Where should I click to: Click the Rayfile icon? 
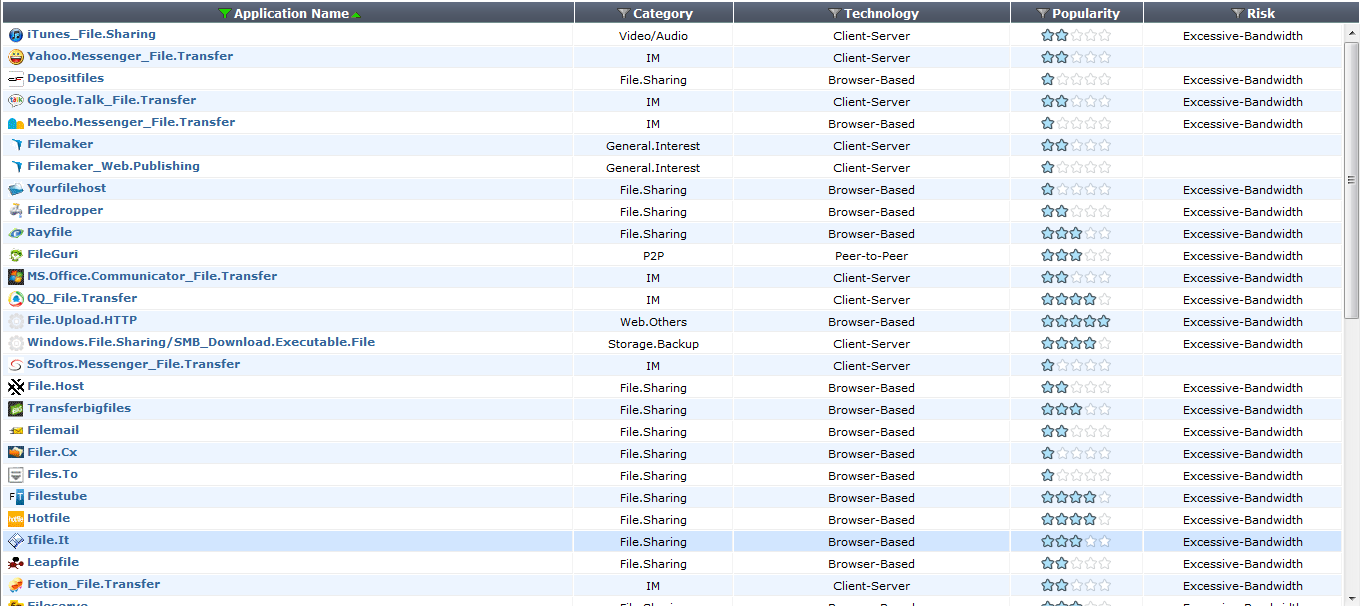[15, 233]
